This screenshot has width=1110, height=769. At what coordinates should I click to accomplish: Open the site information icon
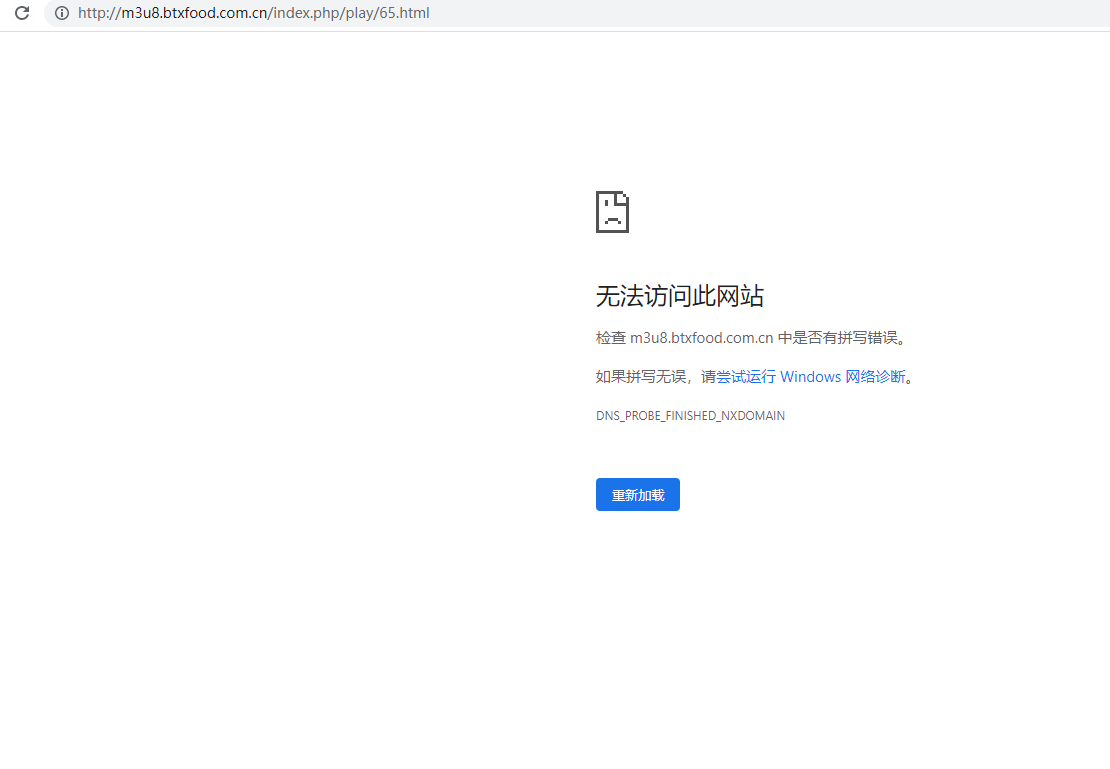tap(62, 13)
